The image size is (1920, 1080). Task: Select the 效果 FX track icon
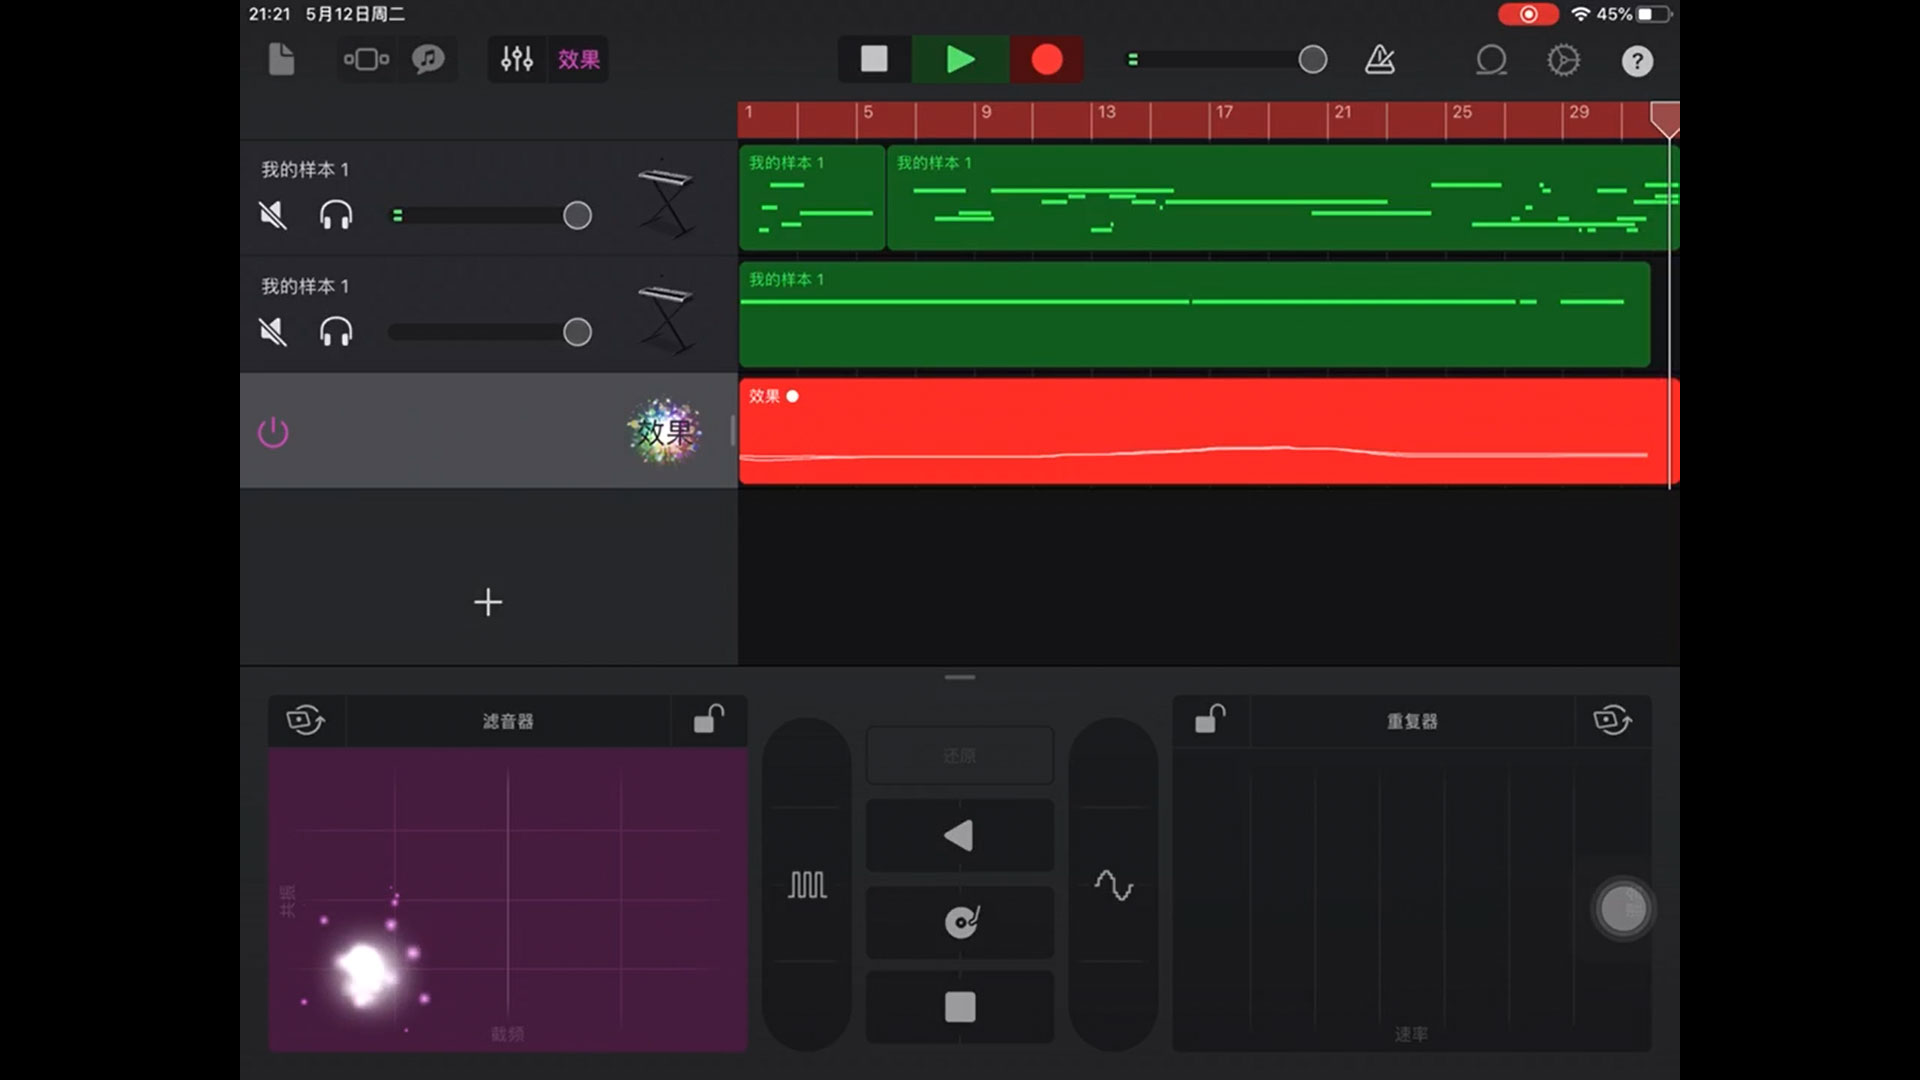click(665, 432)
